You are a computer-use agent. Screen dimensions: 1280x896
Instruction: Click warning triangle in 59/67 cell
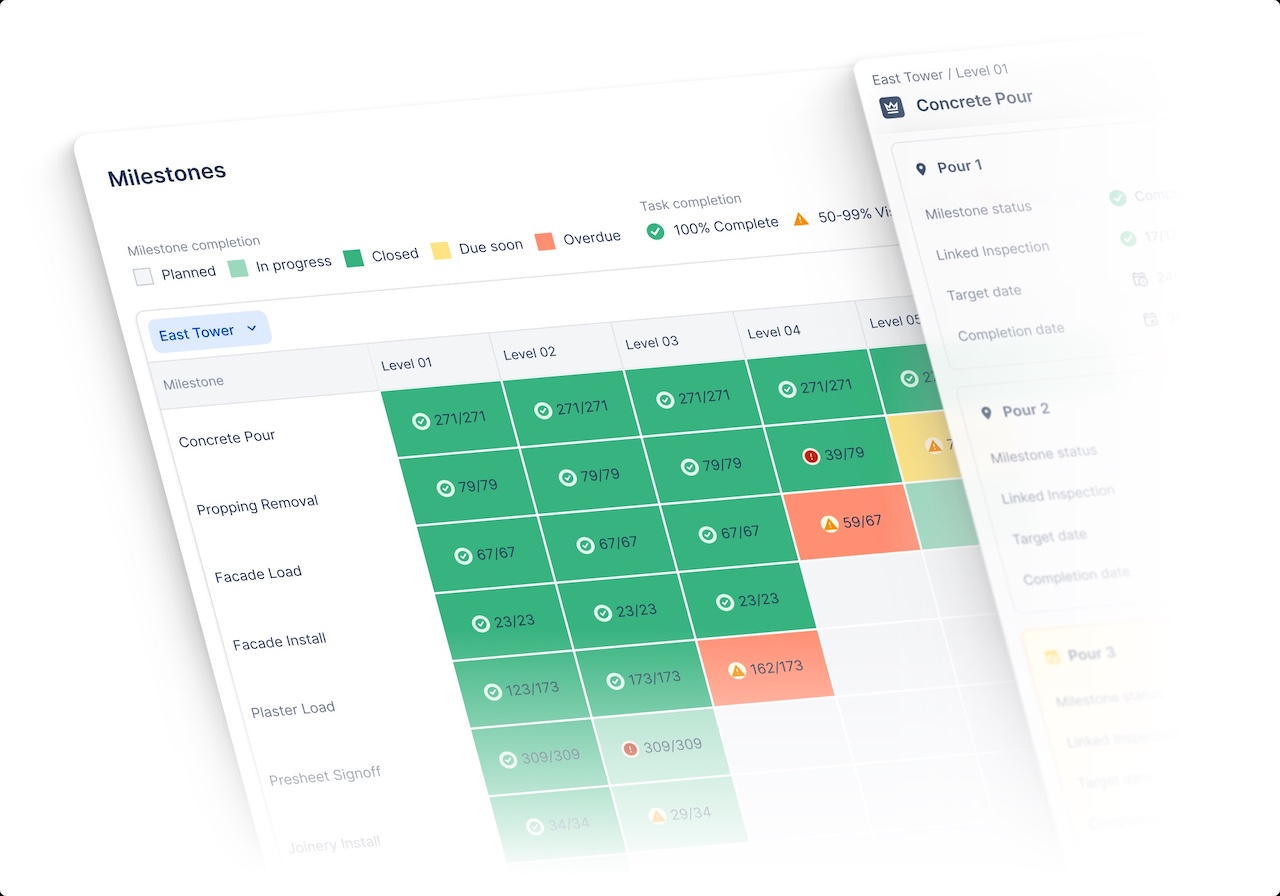coord(829,523)
